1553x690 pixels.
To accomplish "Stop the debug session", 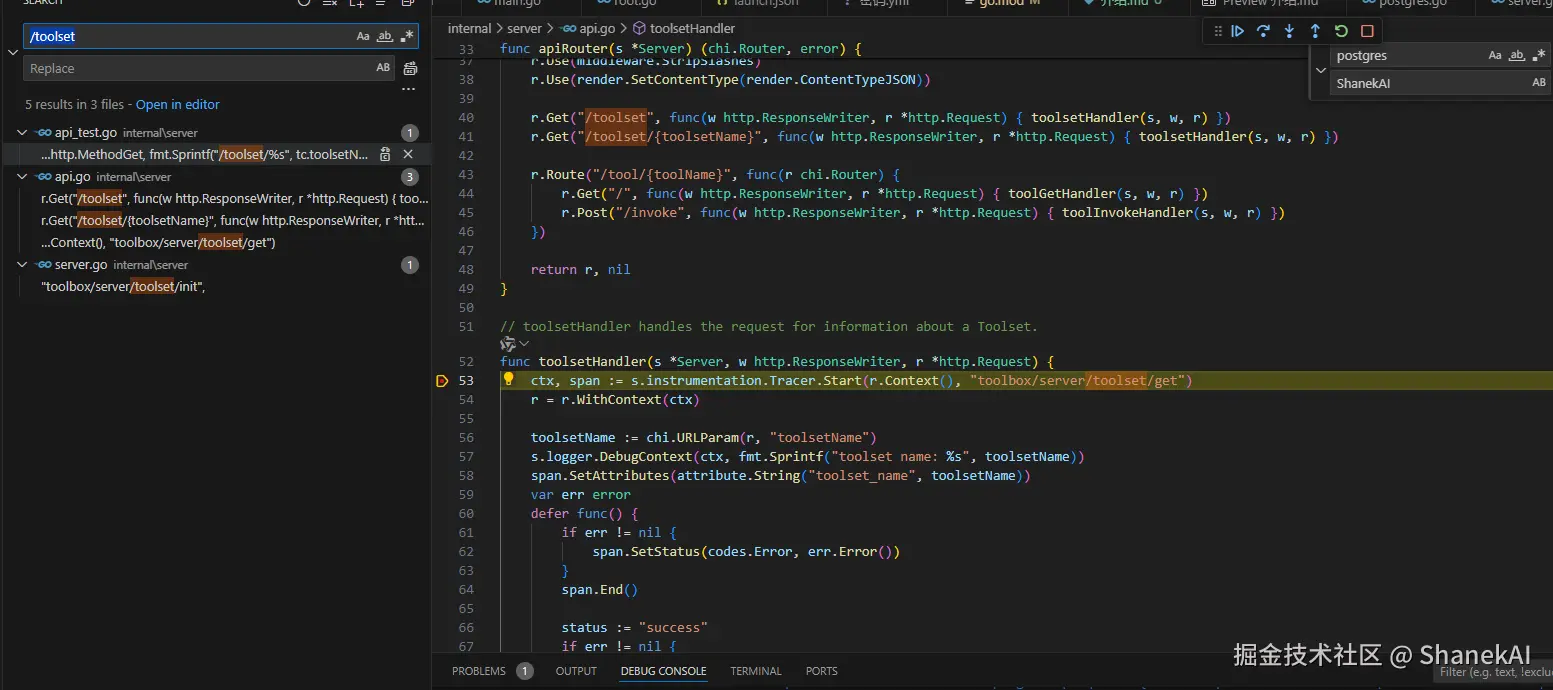I will pos(1368,31).
